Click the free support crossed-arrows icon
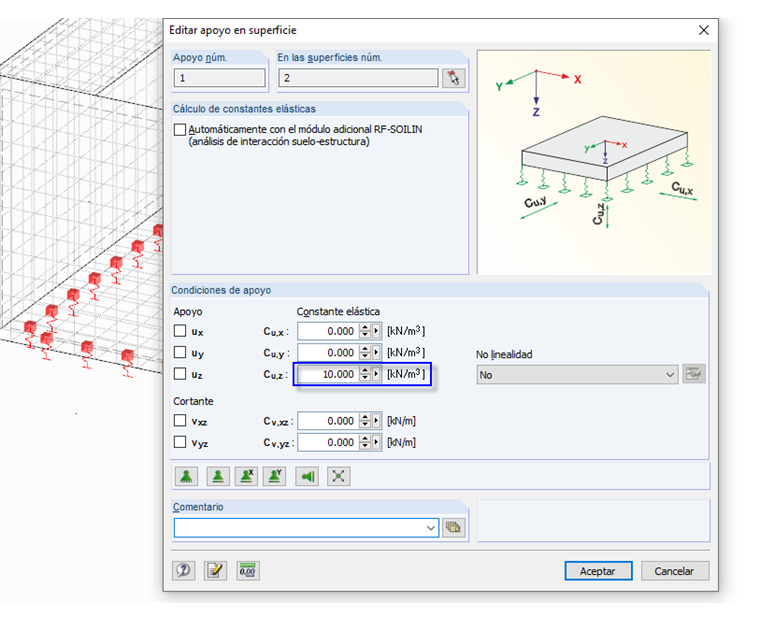 point(338,476)
